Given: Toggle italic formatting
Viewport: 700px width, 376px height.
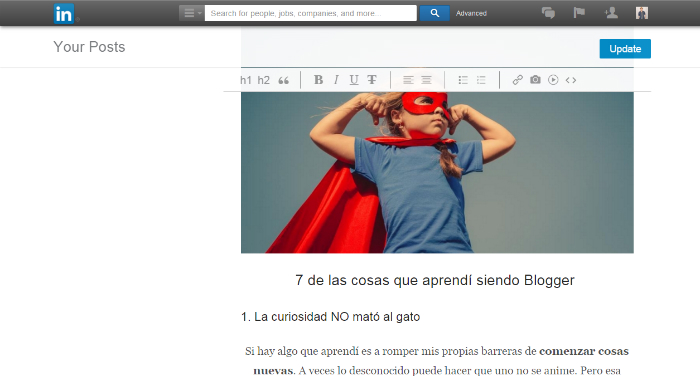Looking at the screenshot, I should click(x=336, y=80).
